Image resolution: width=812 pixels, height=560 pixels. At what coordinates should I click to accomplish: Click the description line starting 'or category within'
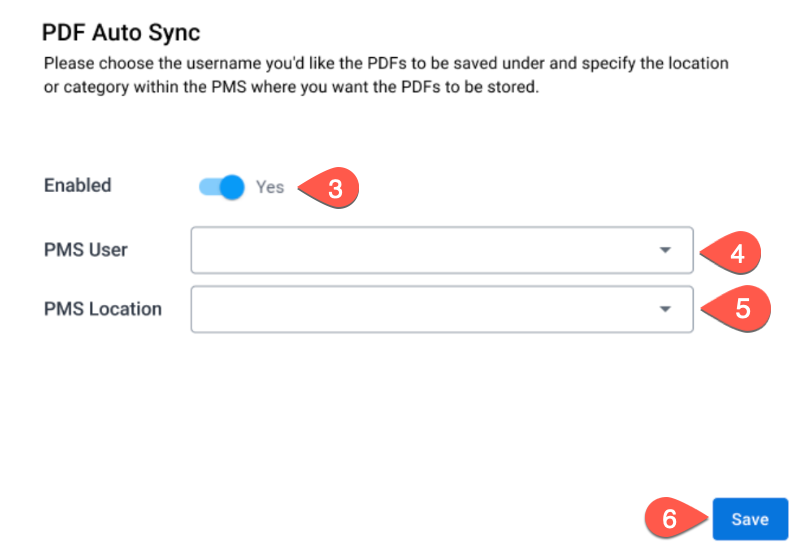coord(291,87)
